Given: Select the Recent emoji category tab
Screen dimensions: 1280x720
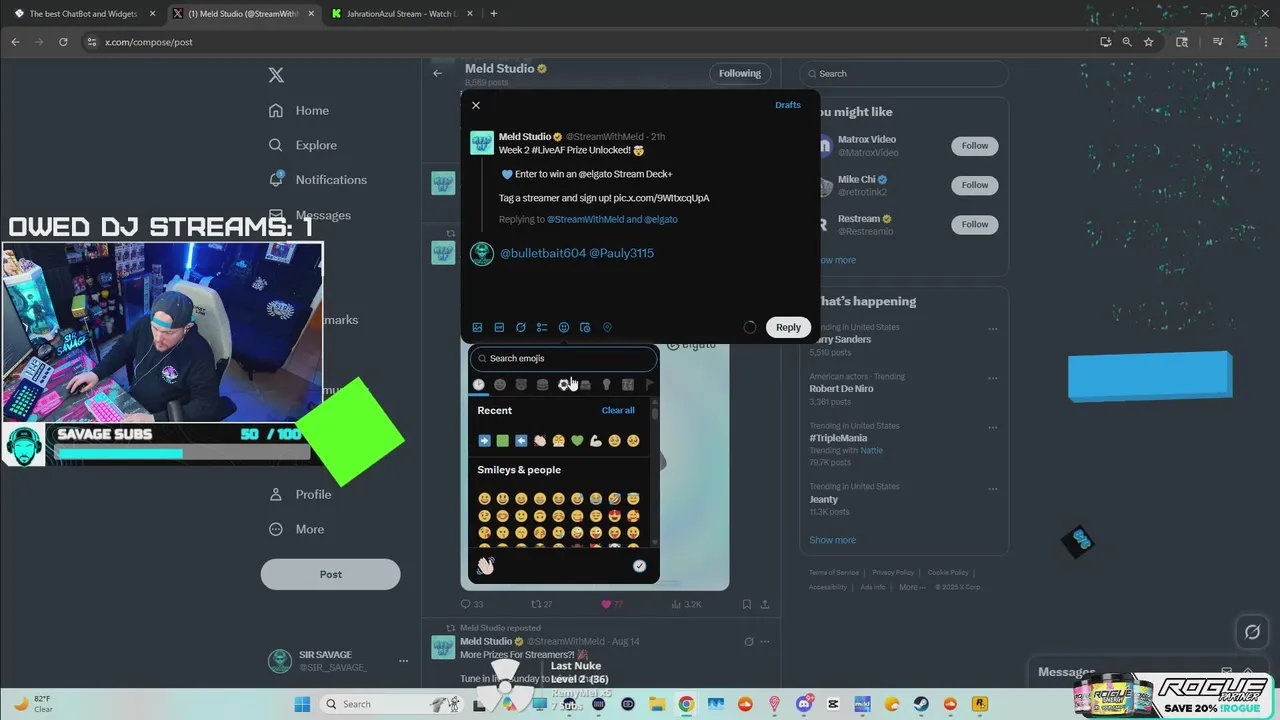Looking at the screenshot, I should click(479, 384).
